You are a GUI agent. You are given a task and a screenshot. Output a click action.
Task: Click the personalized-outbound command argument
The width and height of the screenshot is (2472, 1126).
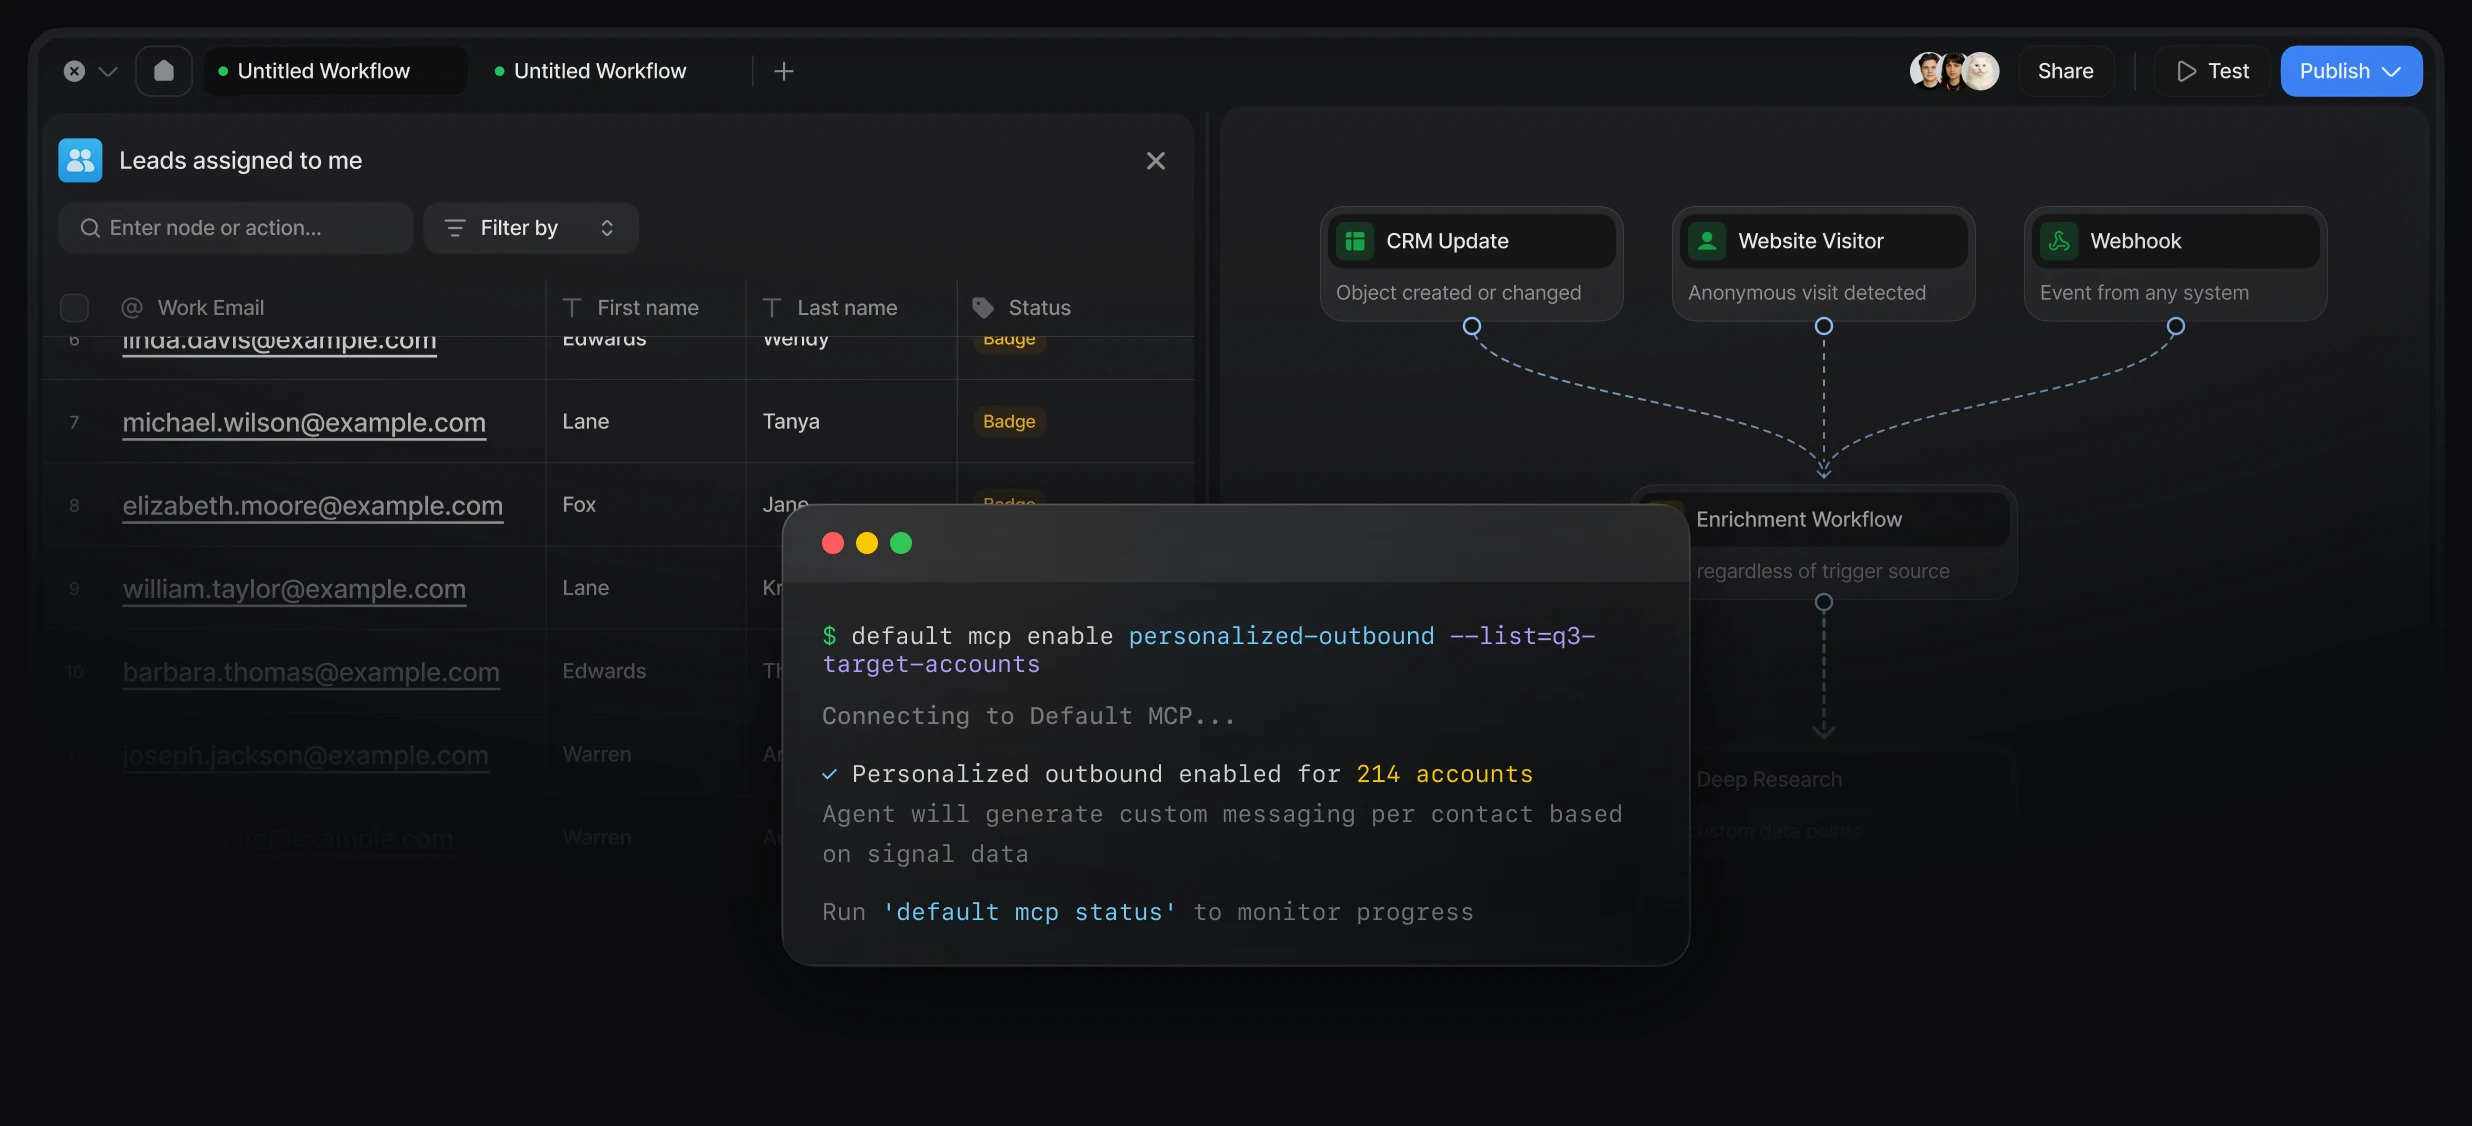(x=1281, y=636)
